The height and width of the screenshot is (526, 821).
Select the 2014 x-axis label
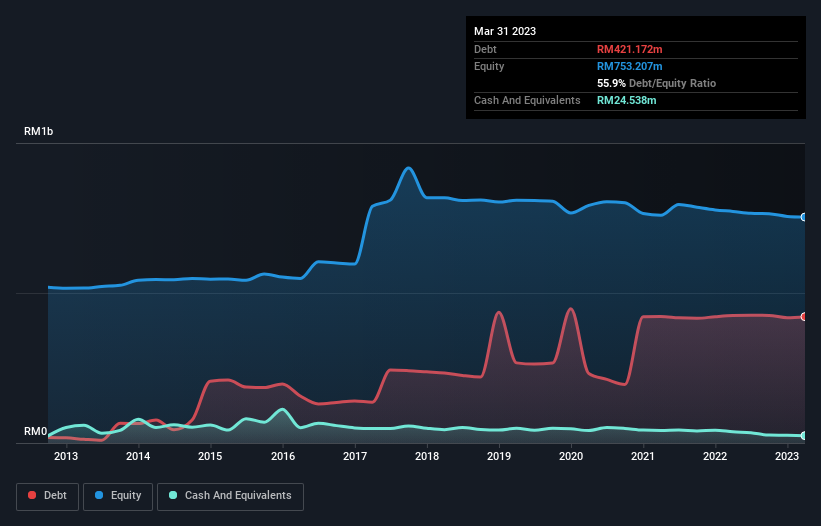coord(138,456)
